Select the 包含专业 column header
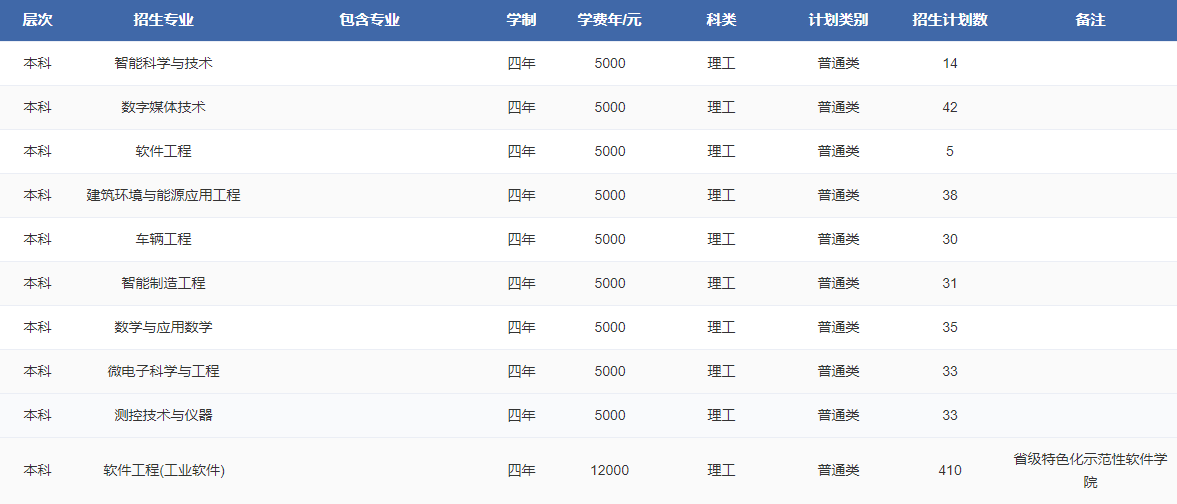 [x=369, y=20]
